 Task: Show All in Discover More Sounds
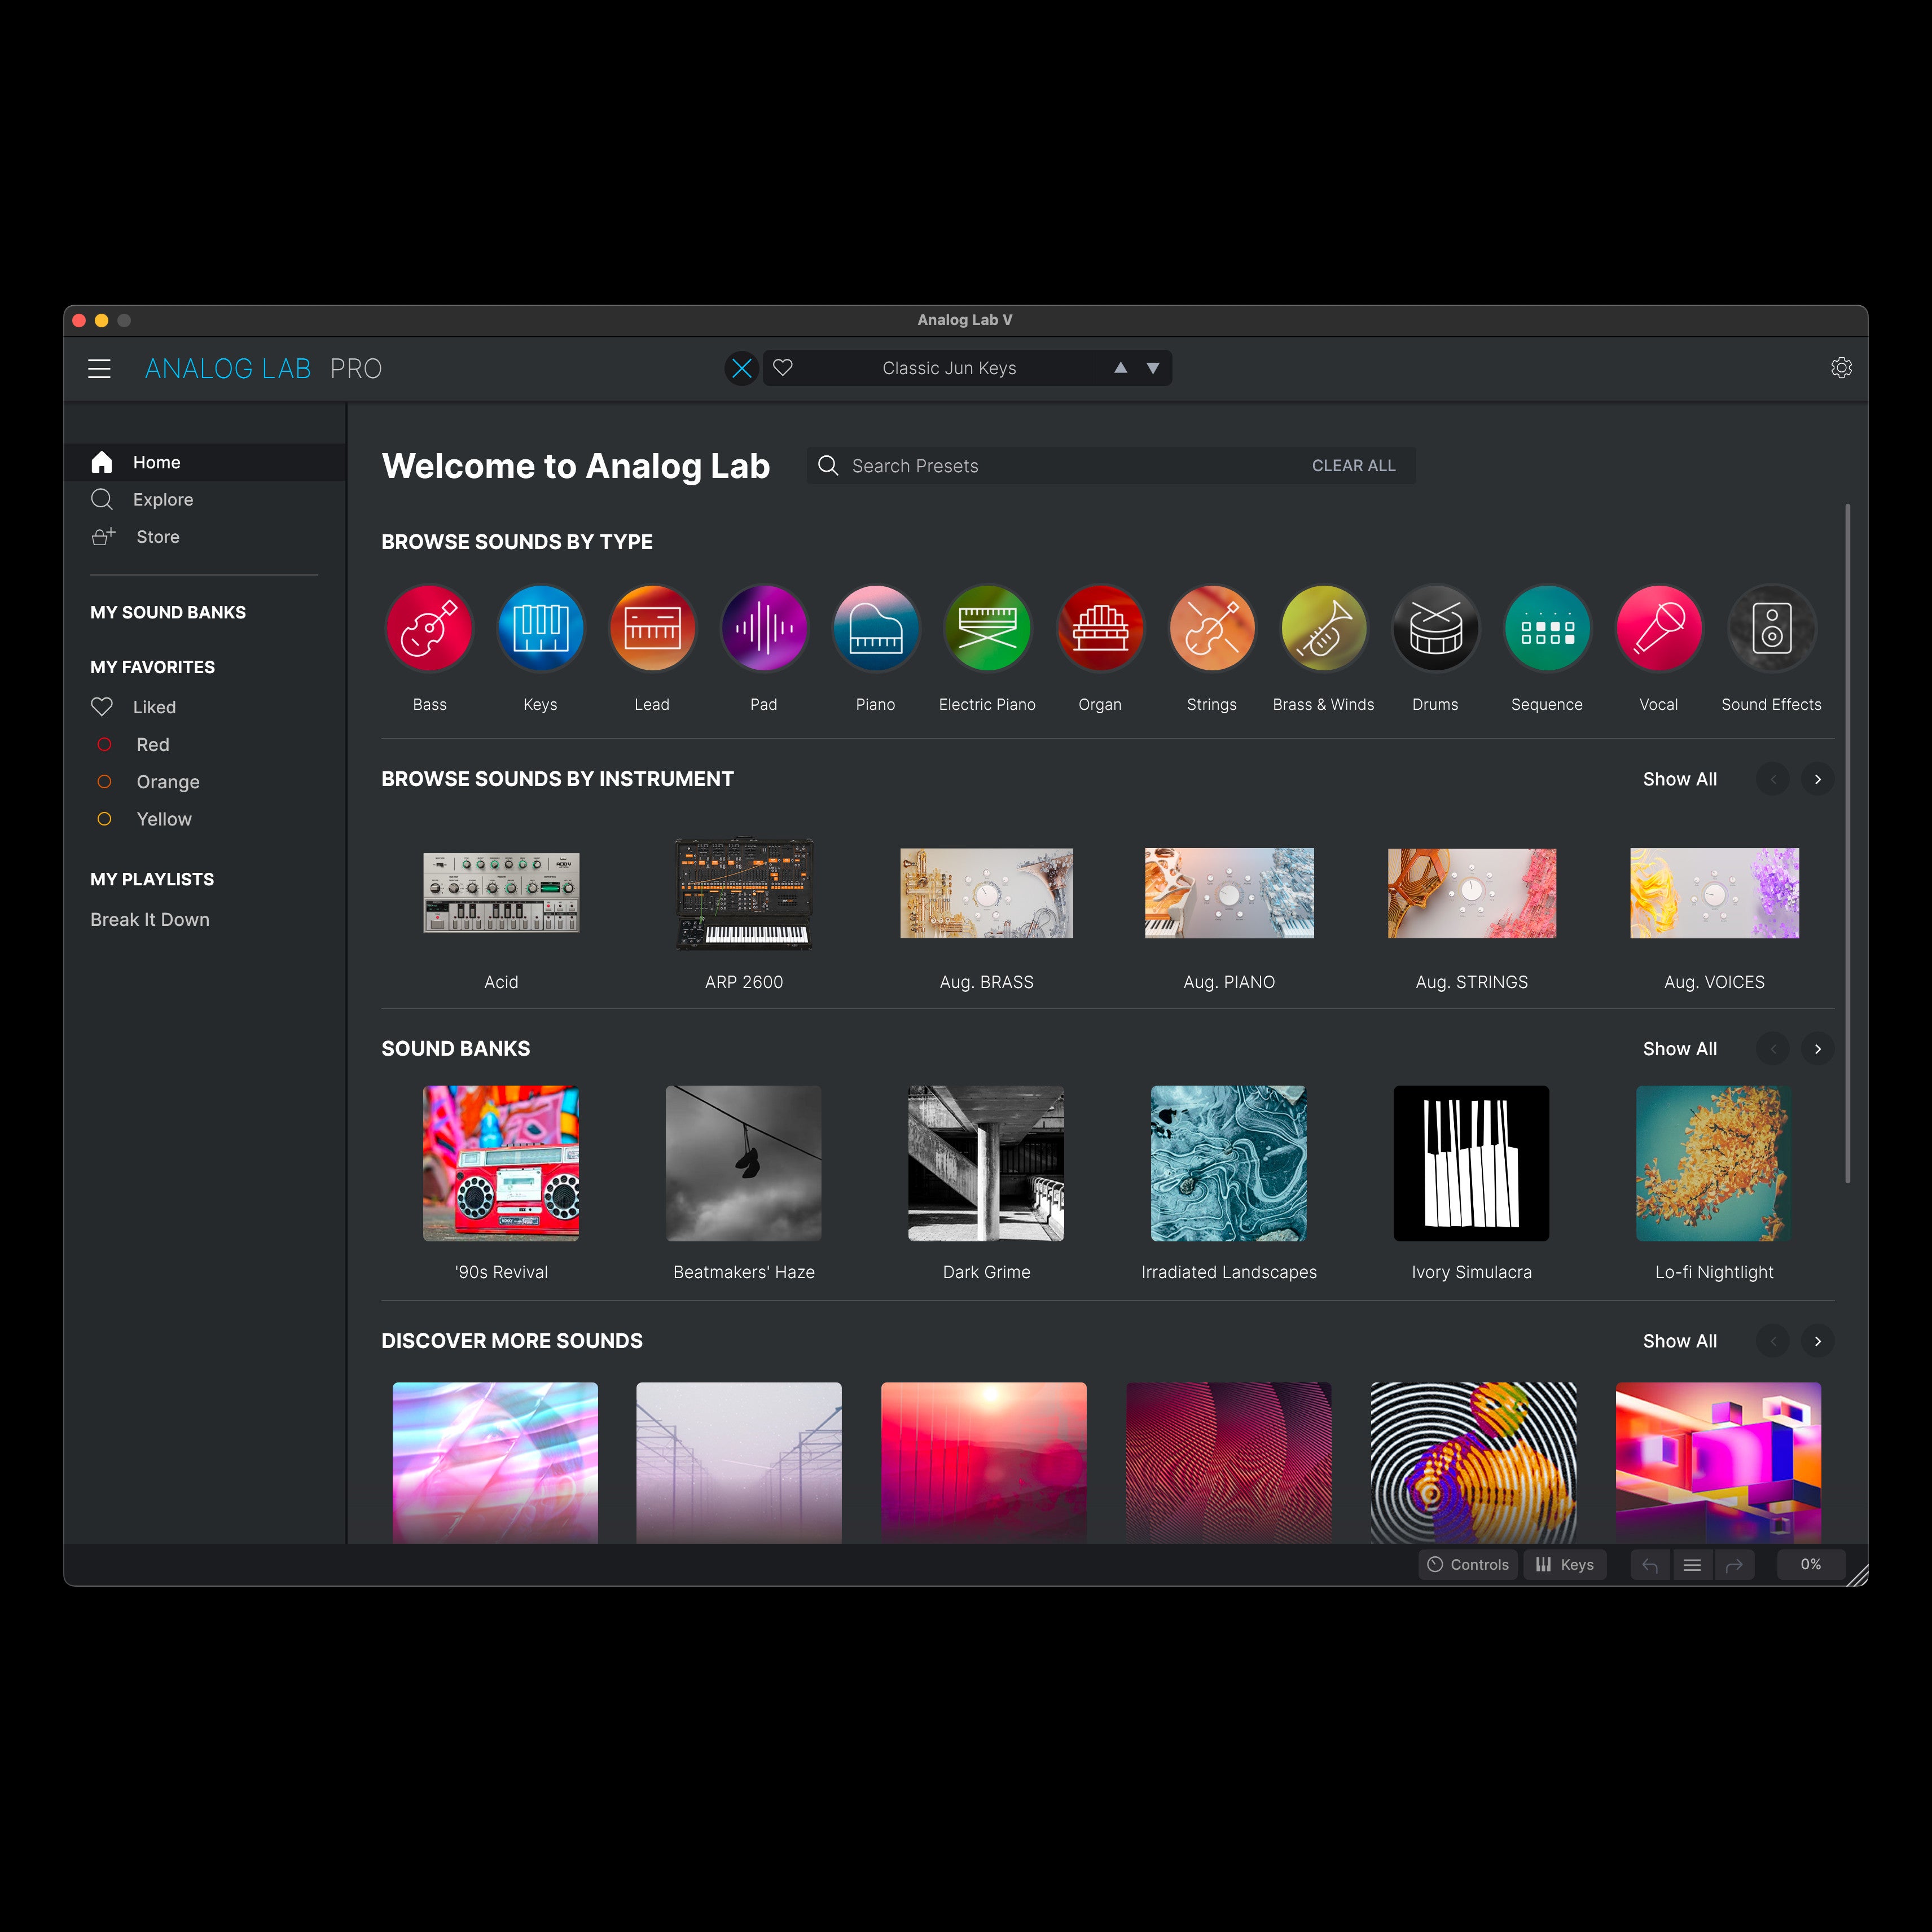(1680, 1341)
